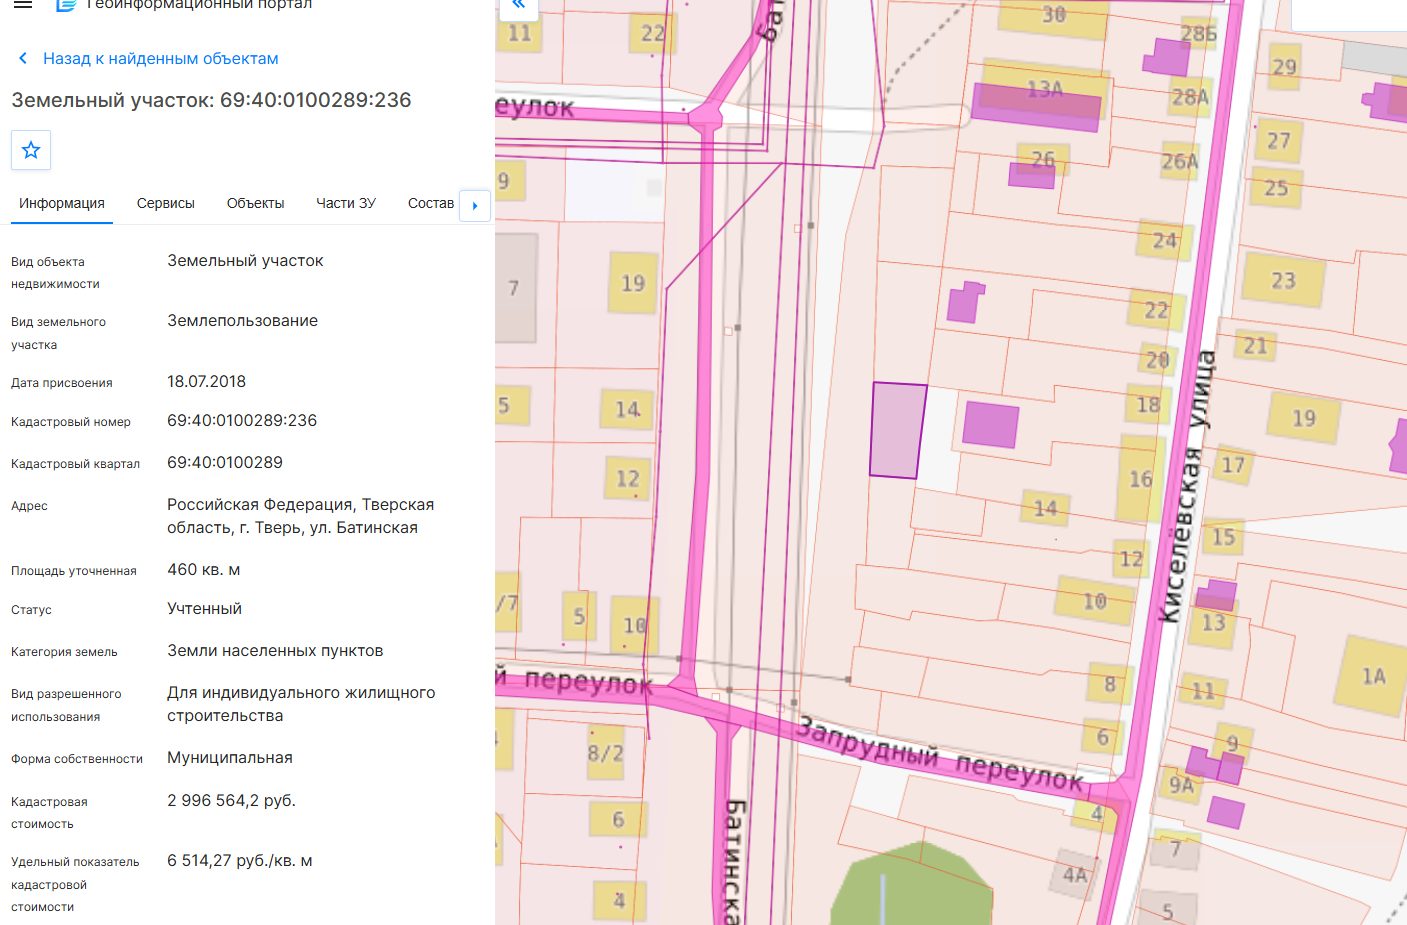
Task: Go back to found objects link
Action: tap(161, 58)
